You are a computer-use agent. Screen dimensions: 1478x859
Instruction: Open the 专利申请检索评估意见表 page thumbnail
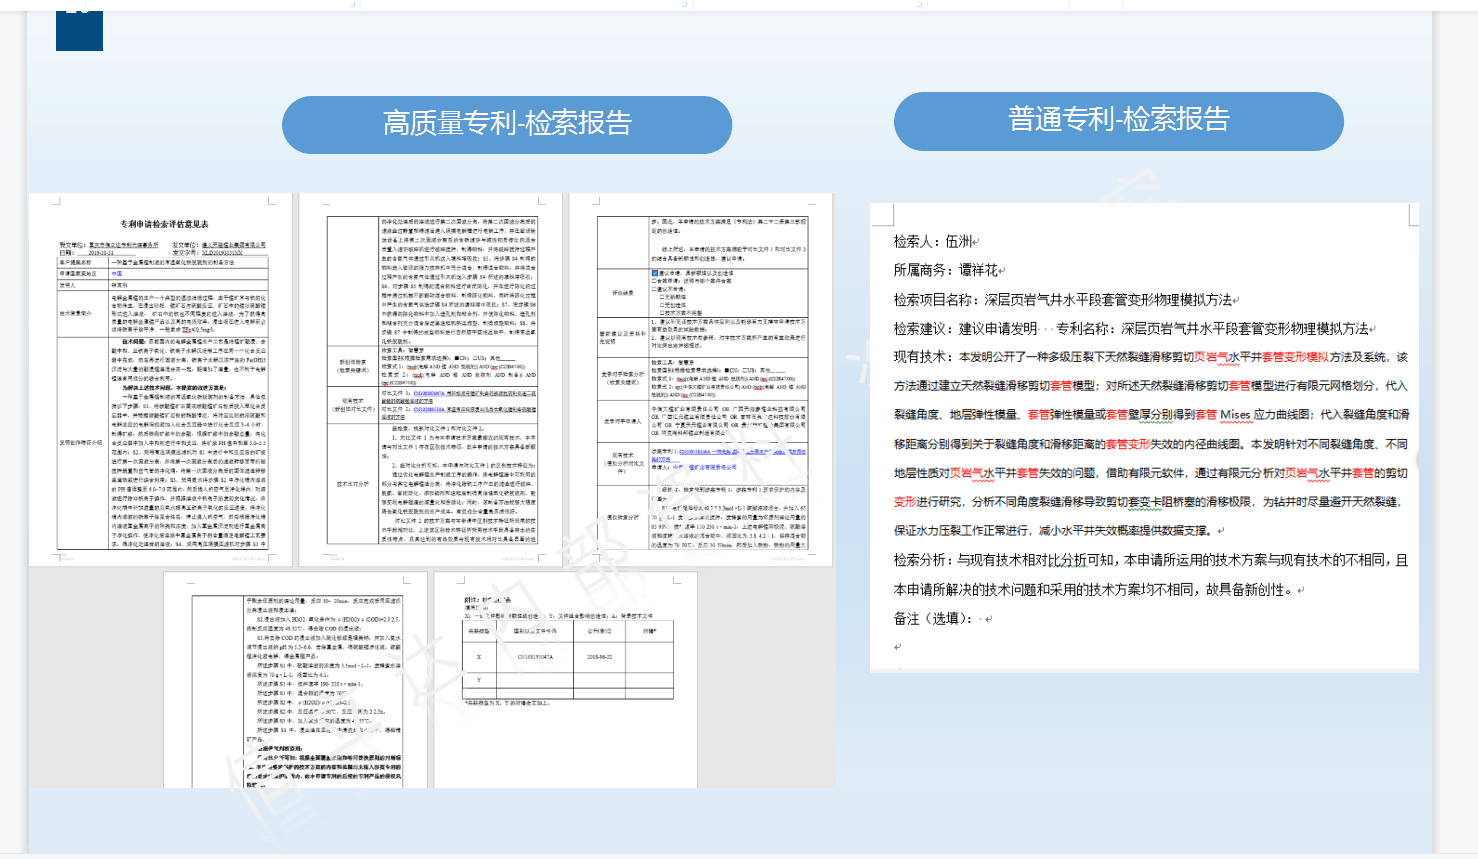161,380
